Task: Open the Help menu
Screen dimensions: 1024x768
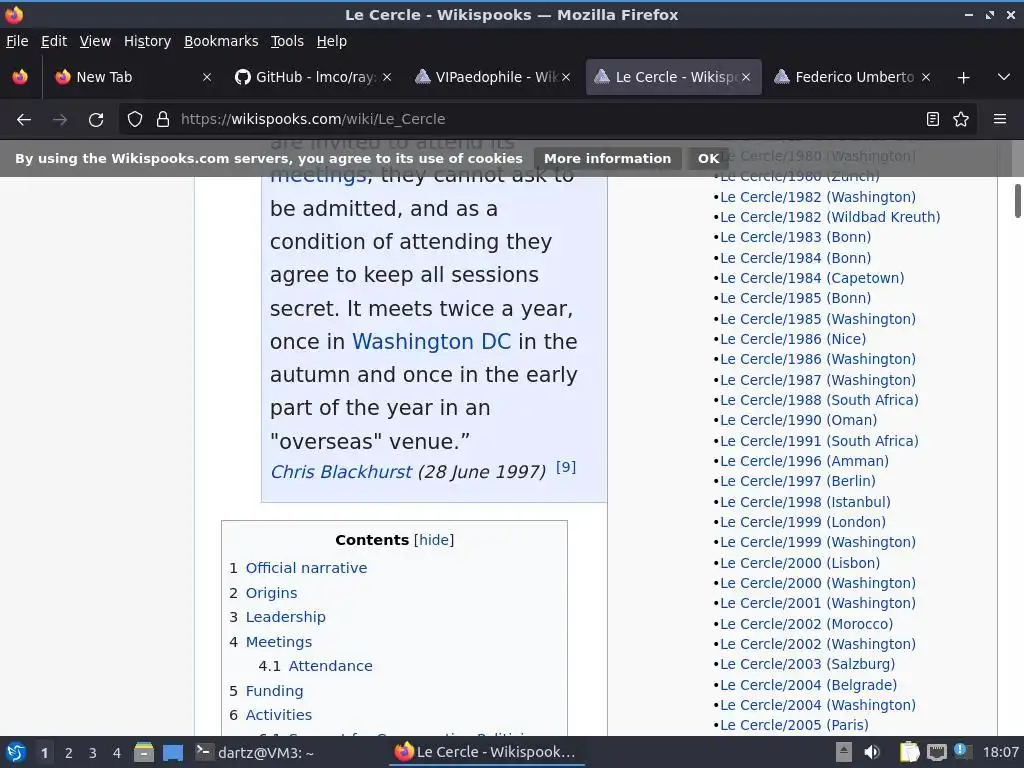Action: [332, 41]
